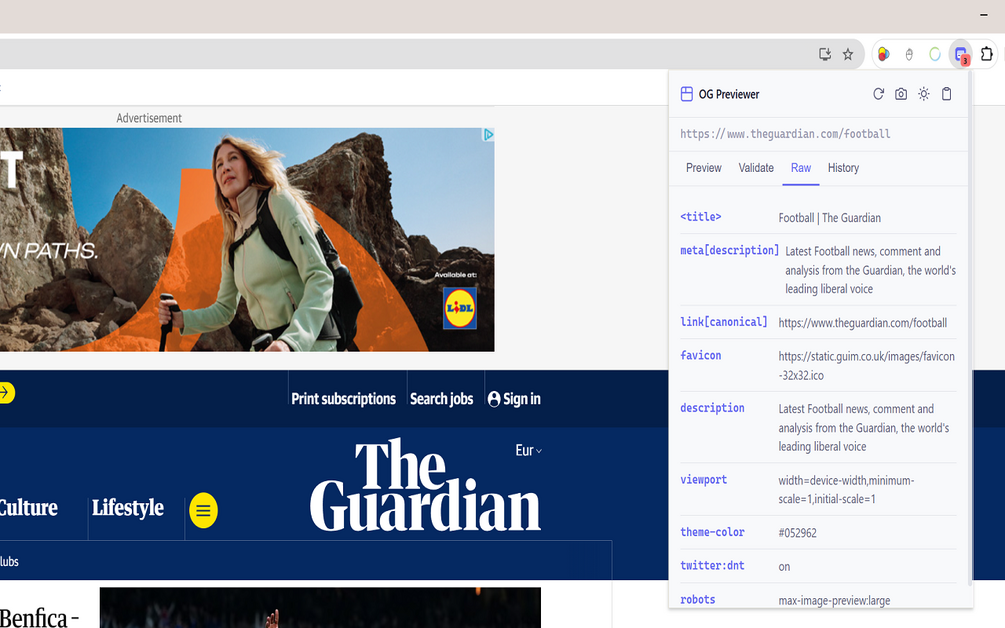
Task: Open the colorful circles extension icon
Action: pyautogui.click(x=884, y=54)
